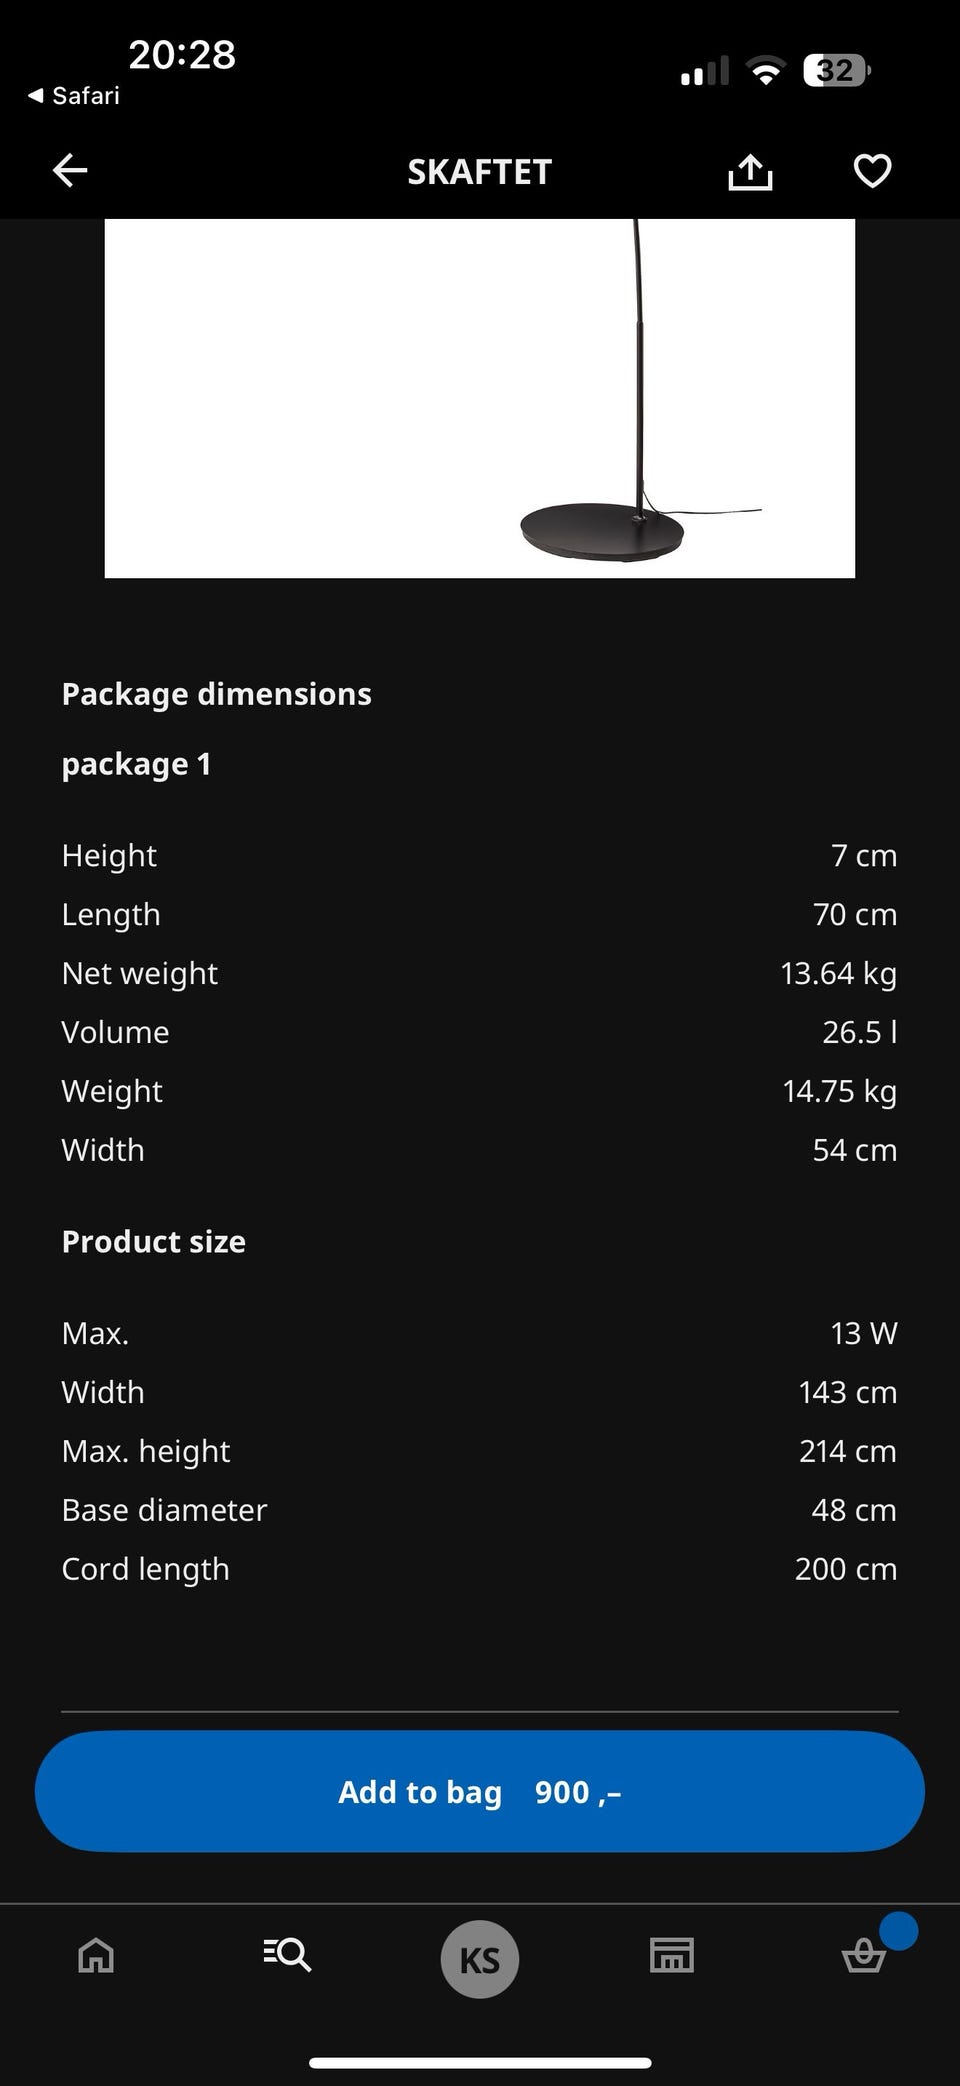Screen dimensions: 960x2086
Task: Open the search and browse tab
Action: 287,1954
